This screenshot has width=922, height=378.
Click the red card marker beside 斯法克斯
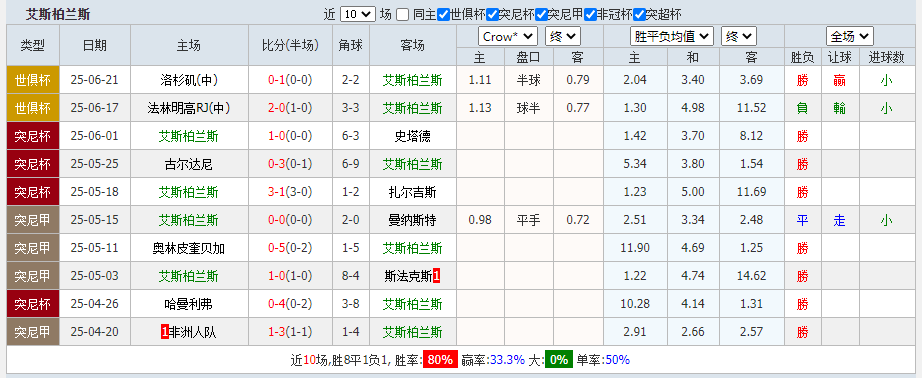(437, 276)
